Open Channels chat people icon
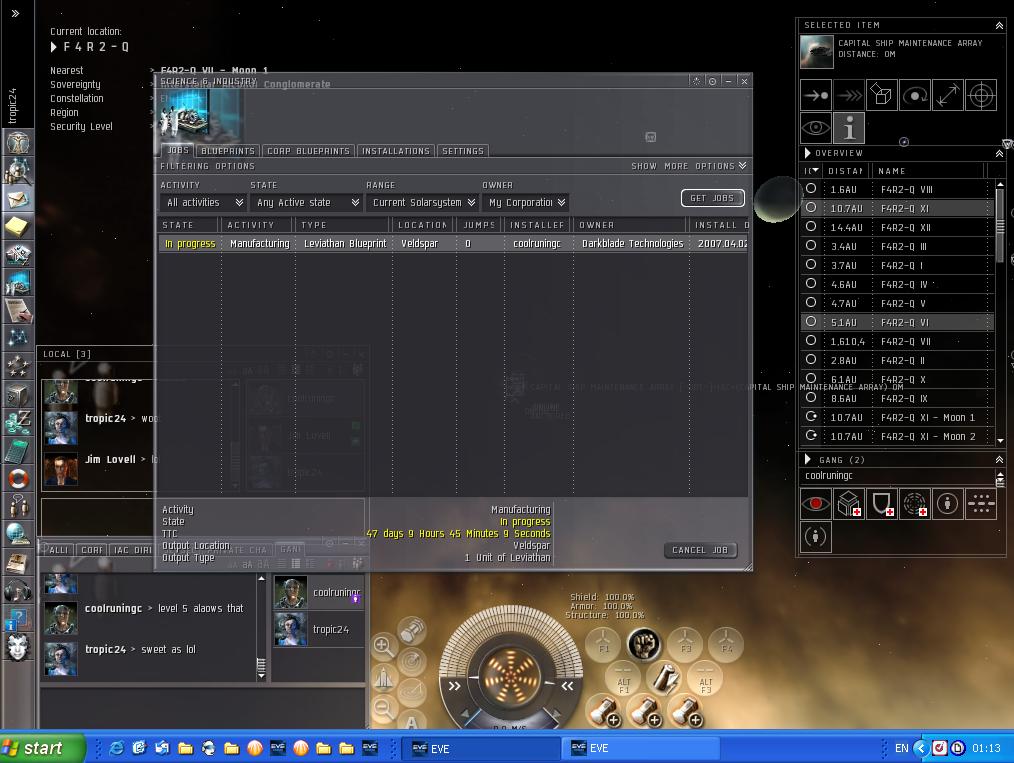 click(x=17, y=506)
